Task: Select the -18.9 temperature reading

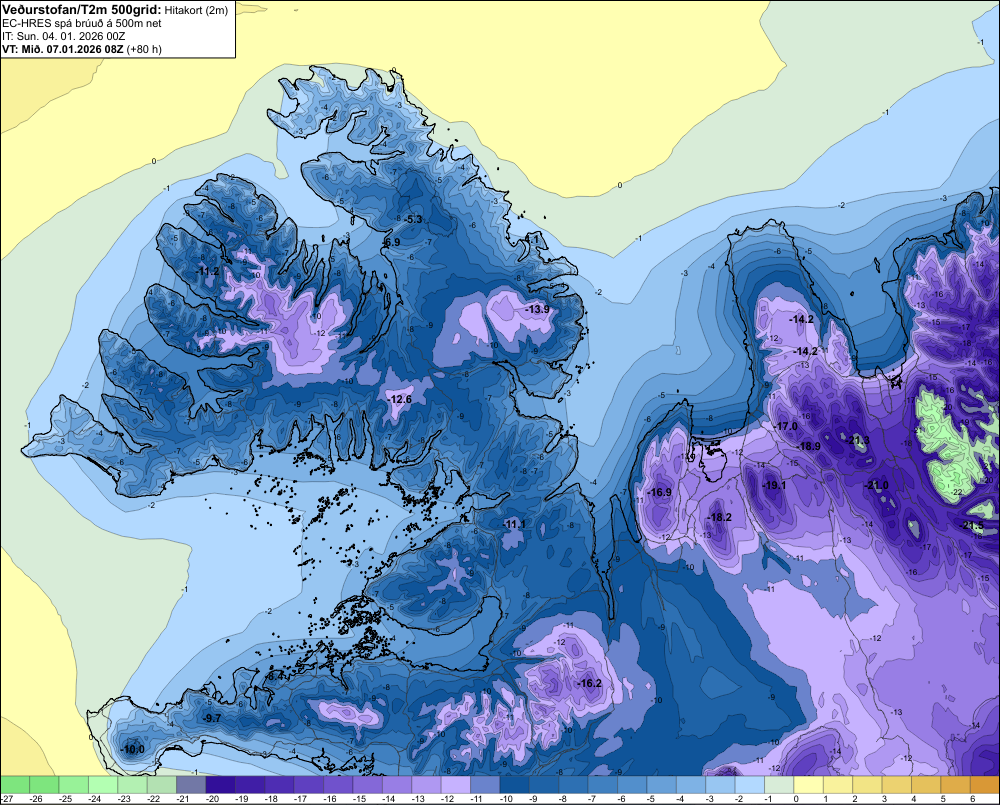Action: pyautogui.click(x=809, y=447)
